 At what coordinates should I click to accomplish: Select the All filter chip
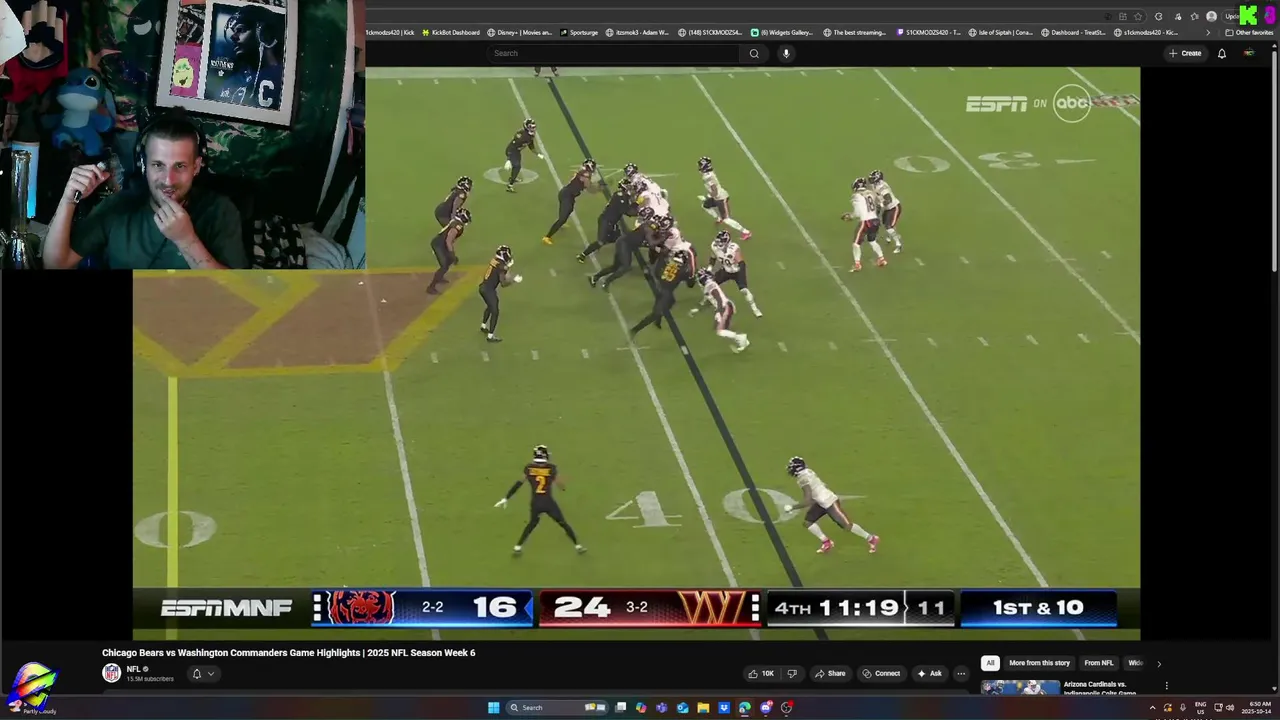coord(990,663)
